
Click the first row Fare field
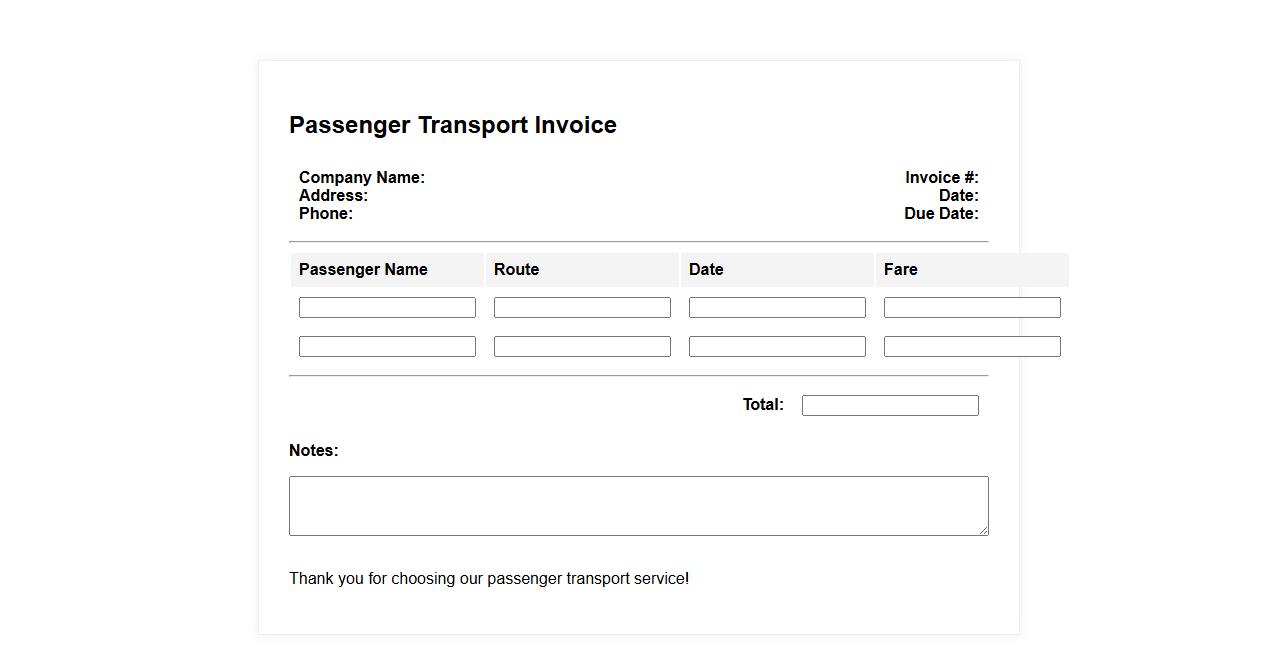click(x=972, y=308)
